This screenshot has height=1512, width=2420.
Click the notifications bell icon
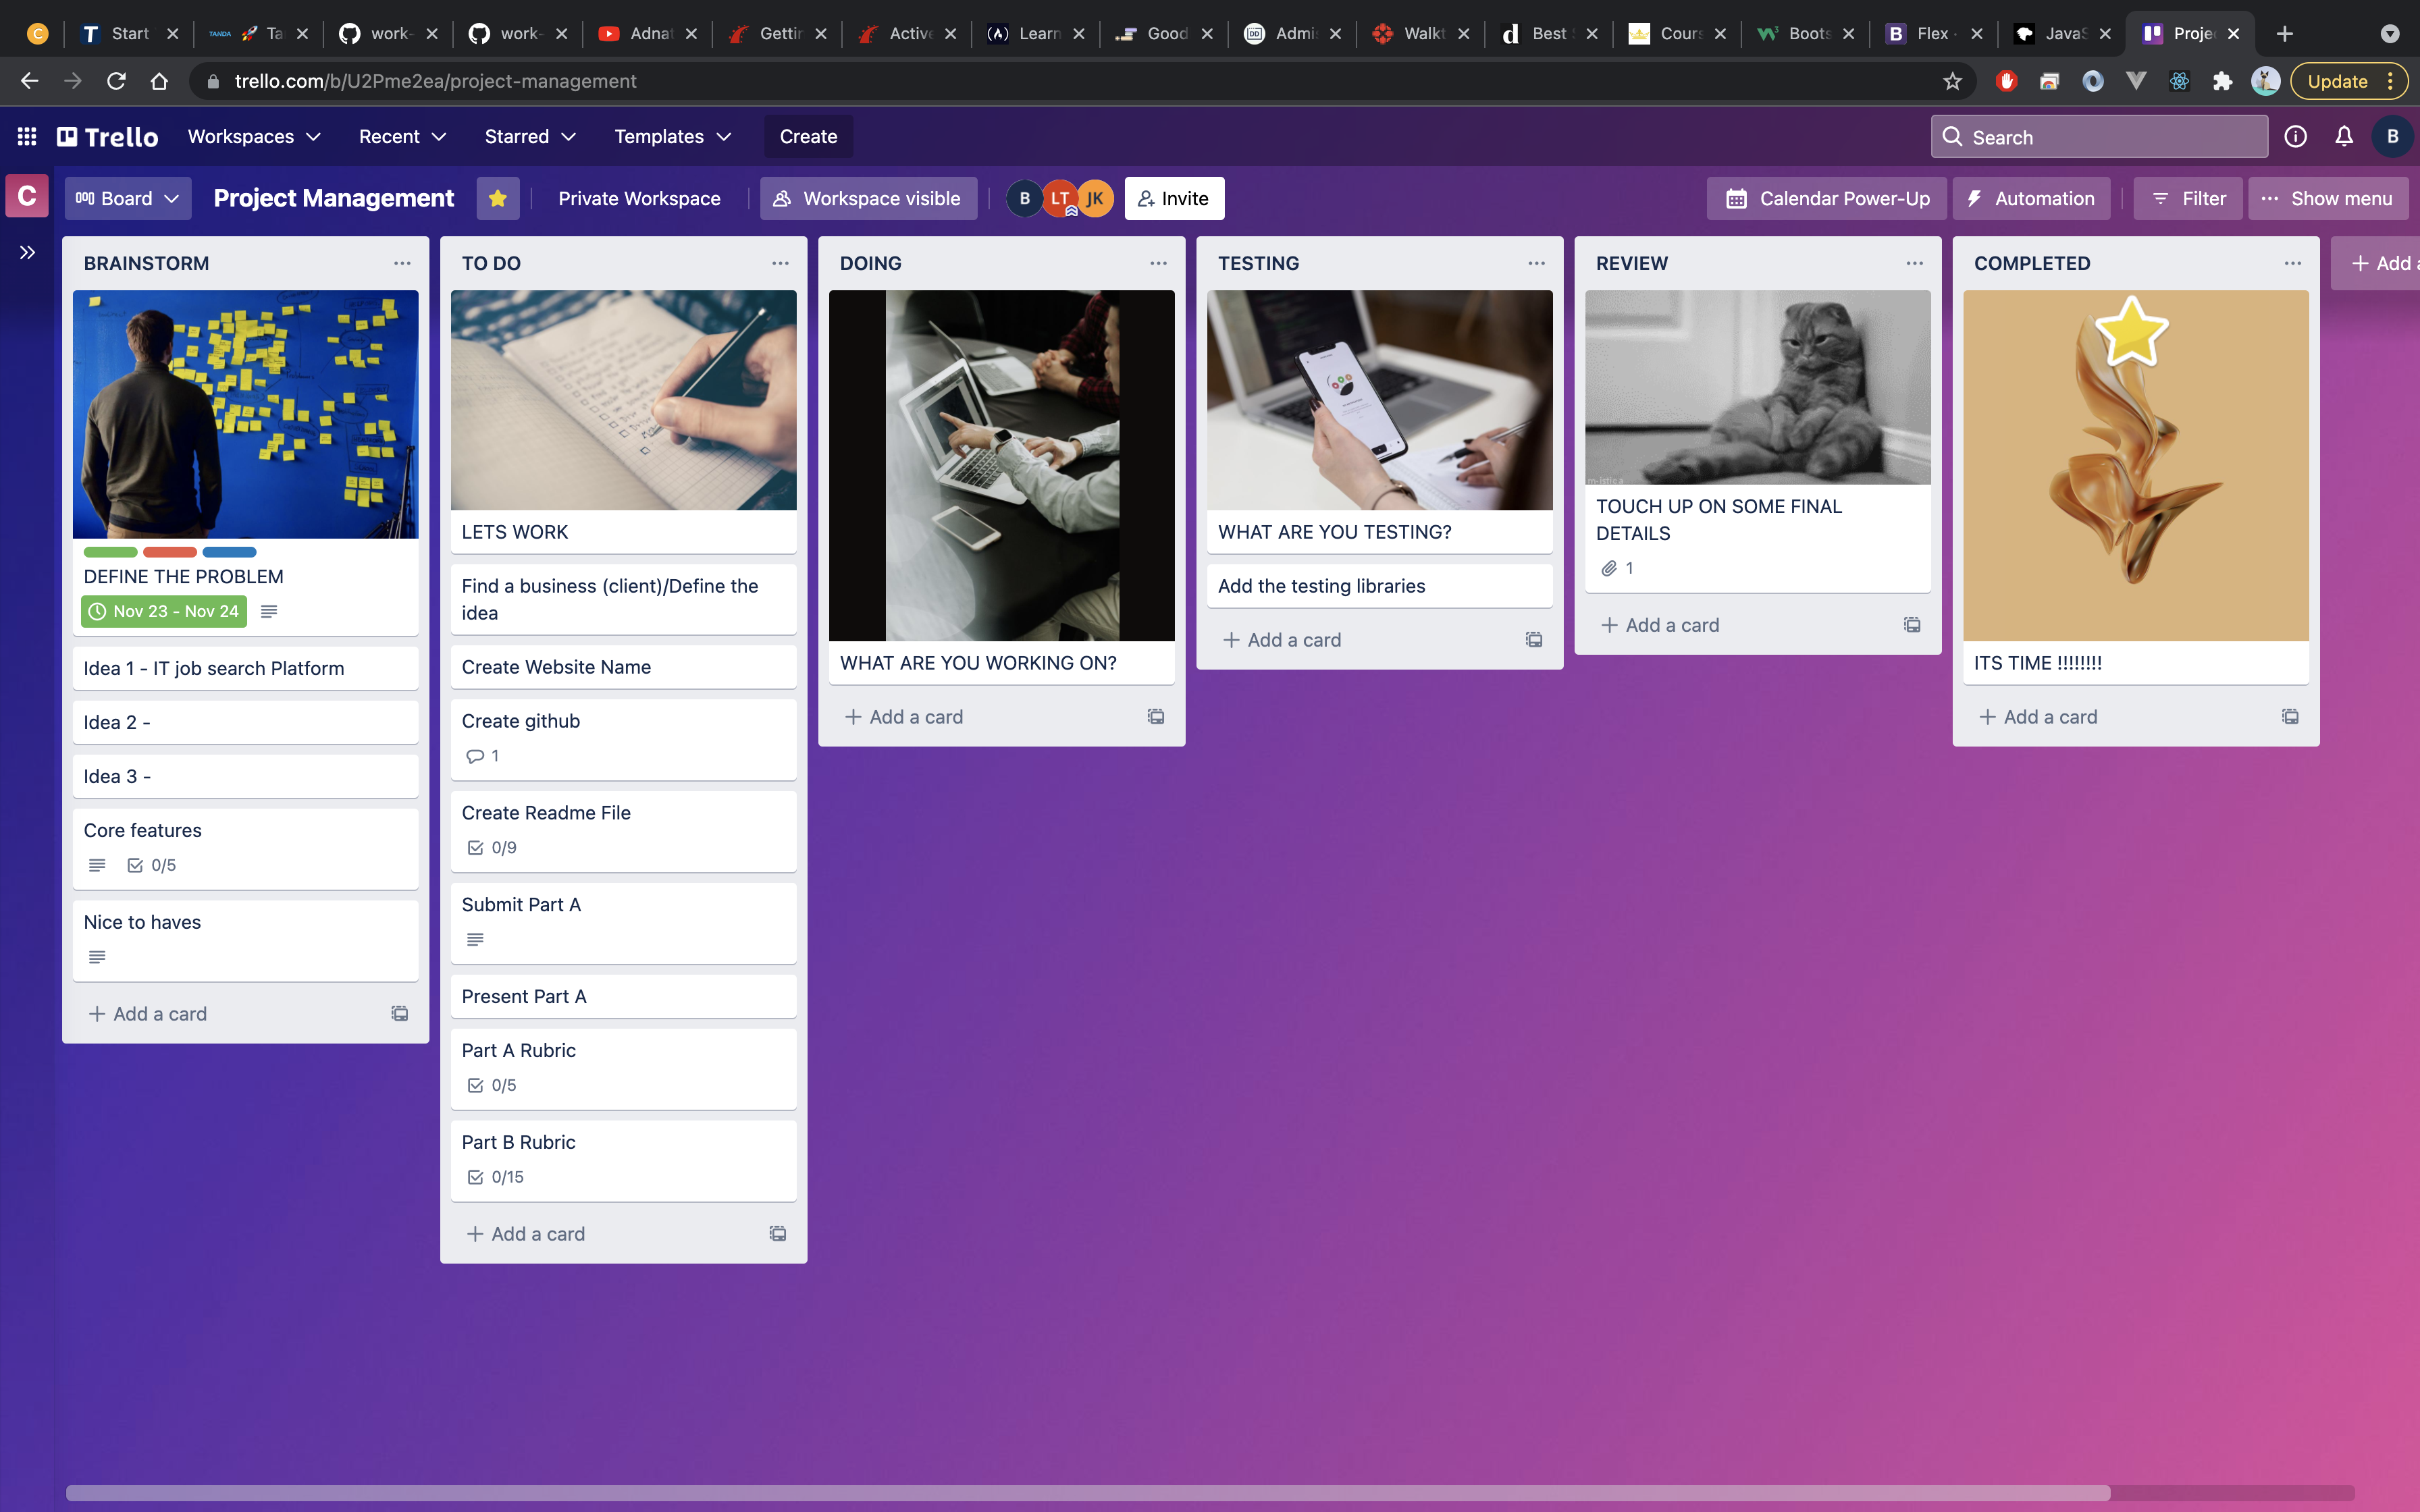(2344, 137)
